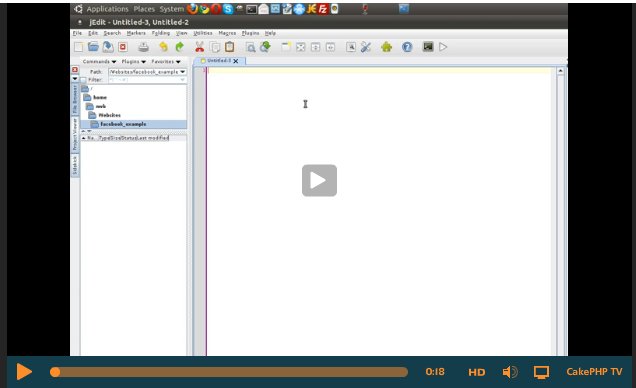Click the Open File folder icon
This screenshot has width=636, height=388.
tap(93, 47)
